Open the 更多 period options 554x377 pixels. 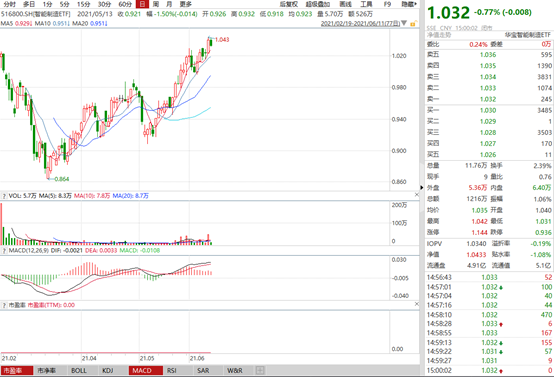[185, 4]
